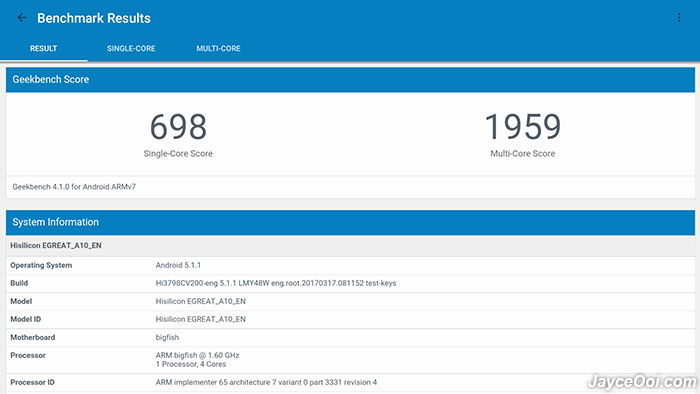The image size is (700, 394).
Task: Open the three-dot overflow menu
Action: point(679,18)
